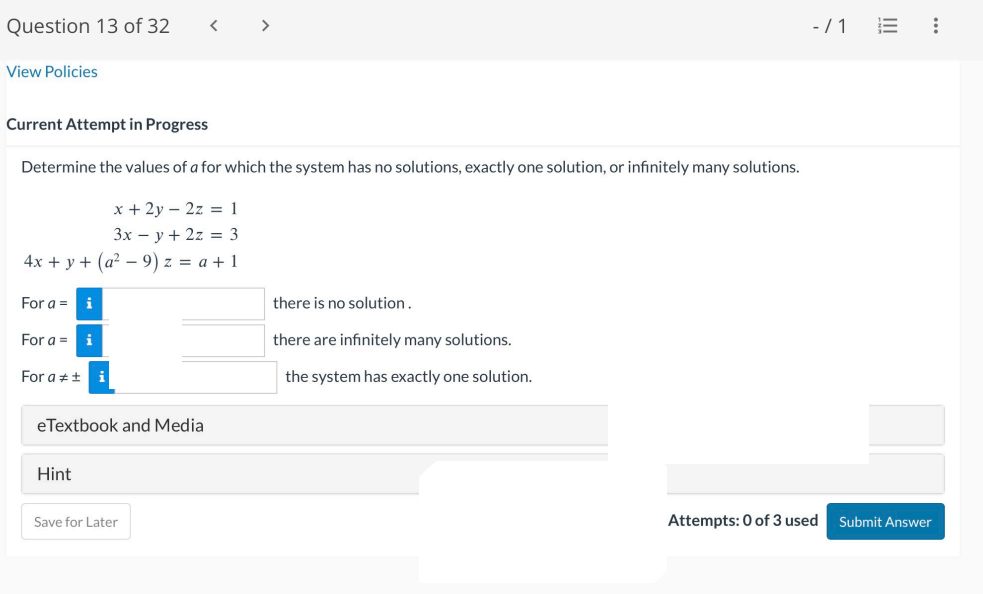The width and height of the screenshot is (983, 594).
Task: Click info icon beside the no solution field
Action: point(90,303)
